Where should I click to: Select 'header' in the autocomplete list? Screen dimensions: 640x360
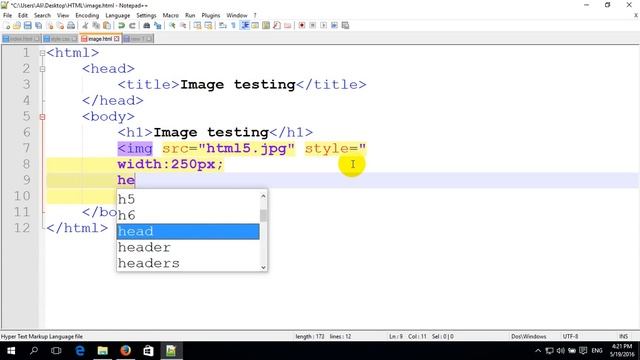coord(188,247)
